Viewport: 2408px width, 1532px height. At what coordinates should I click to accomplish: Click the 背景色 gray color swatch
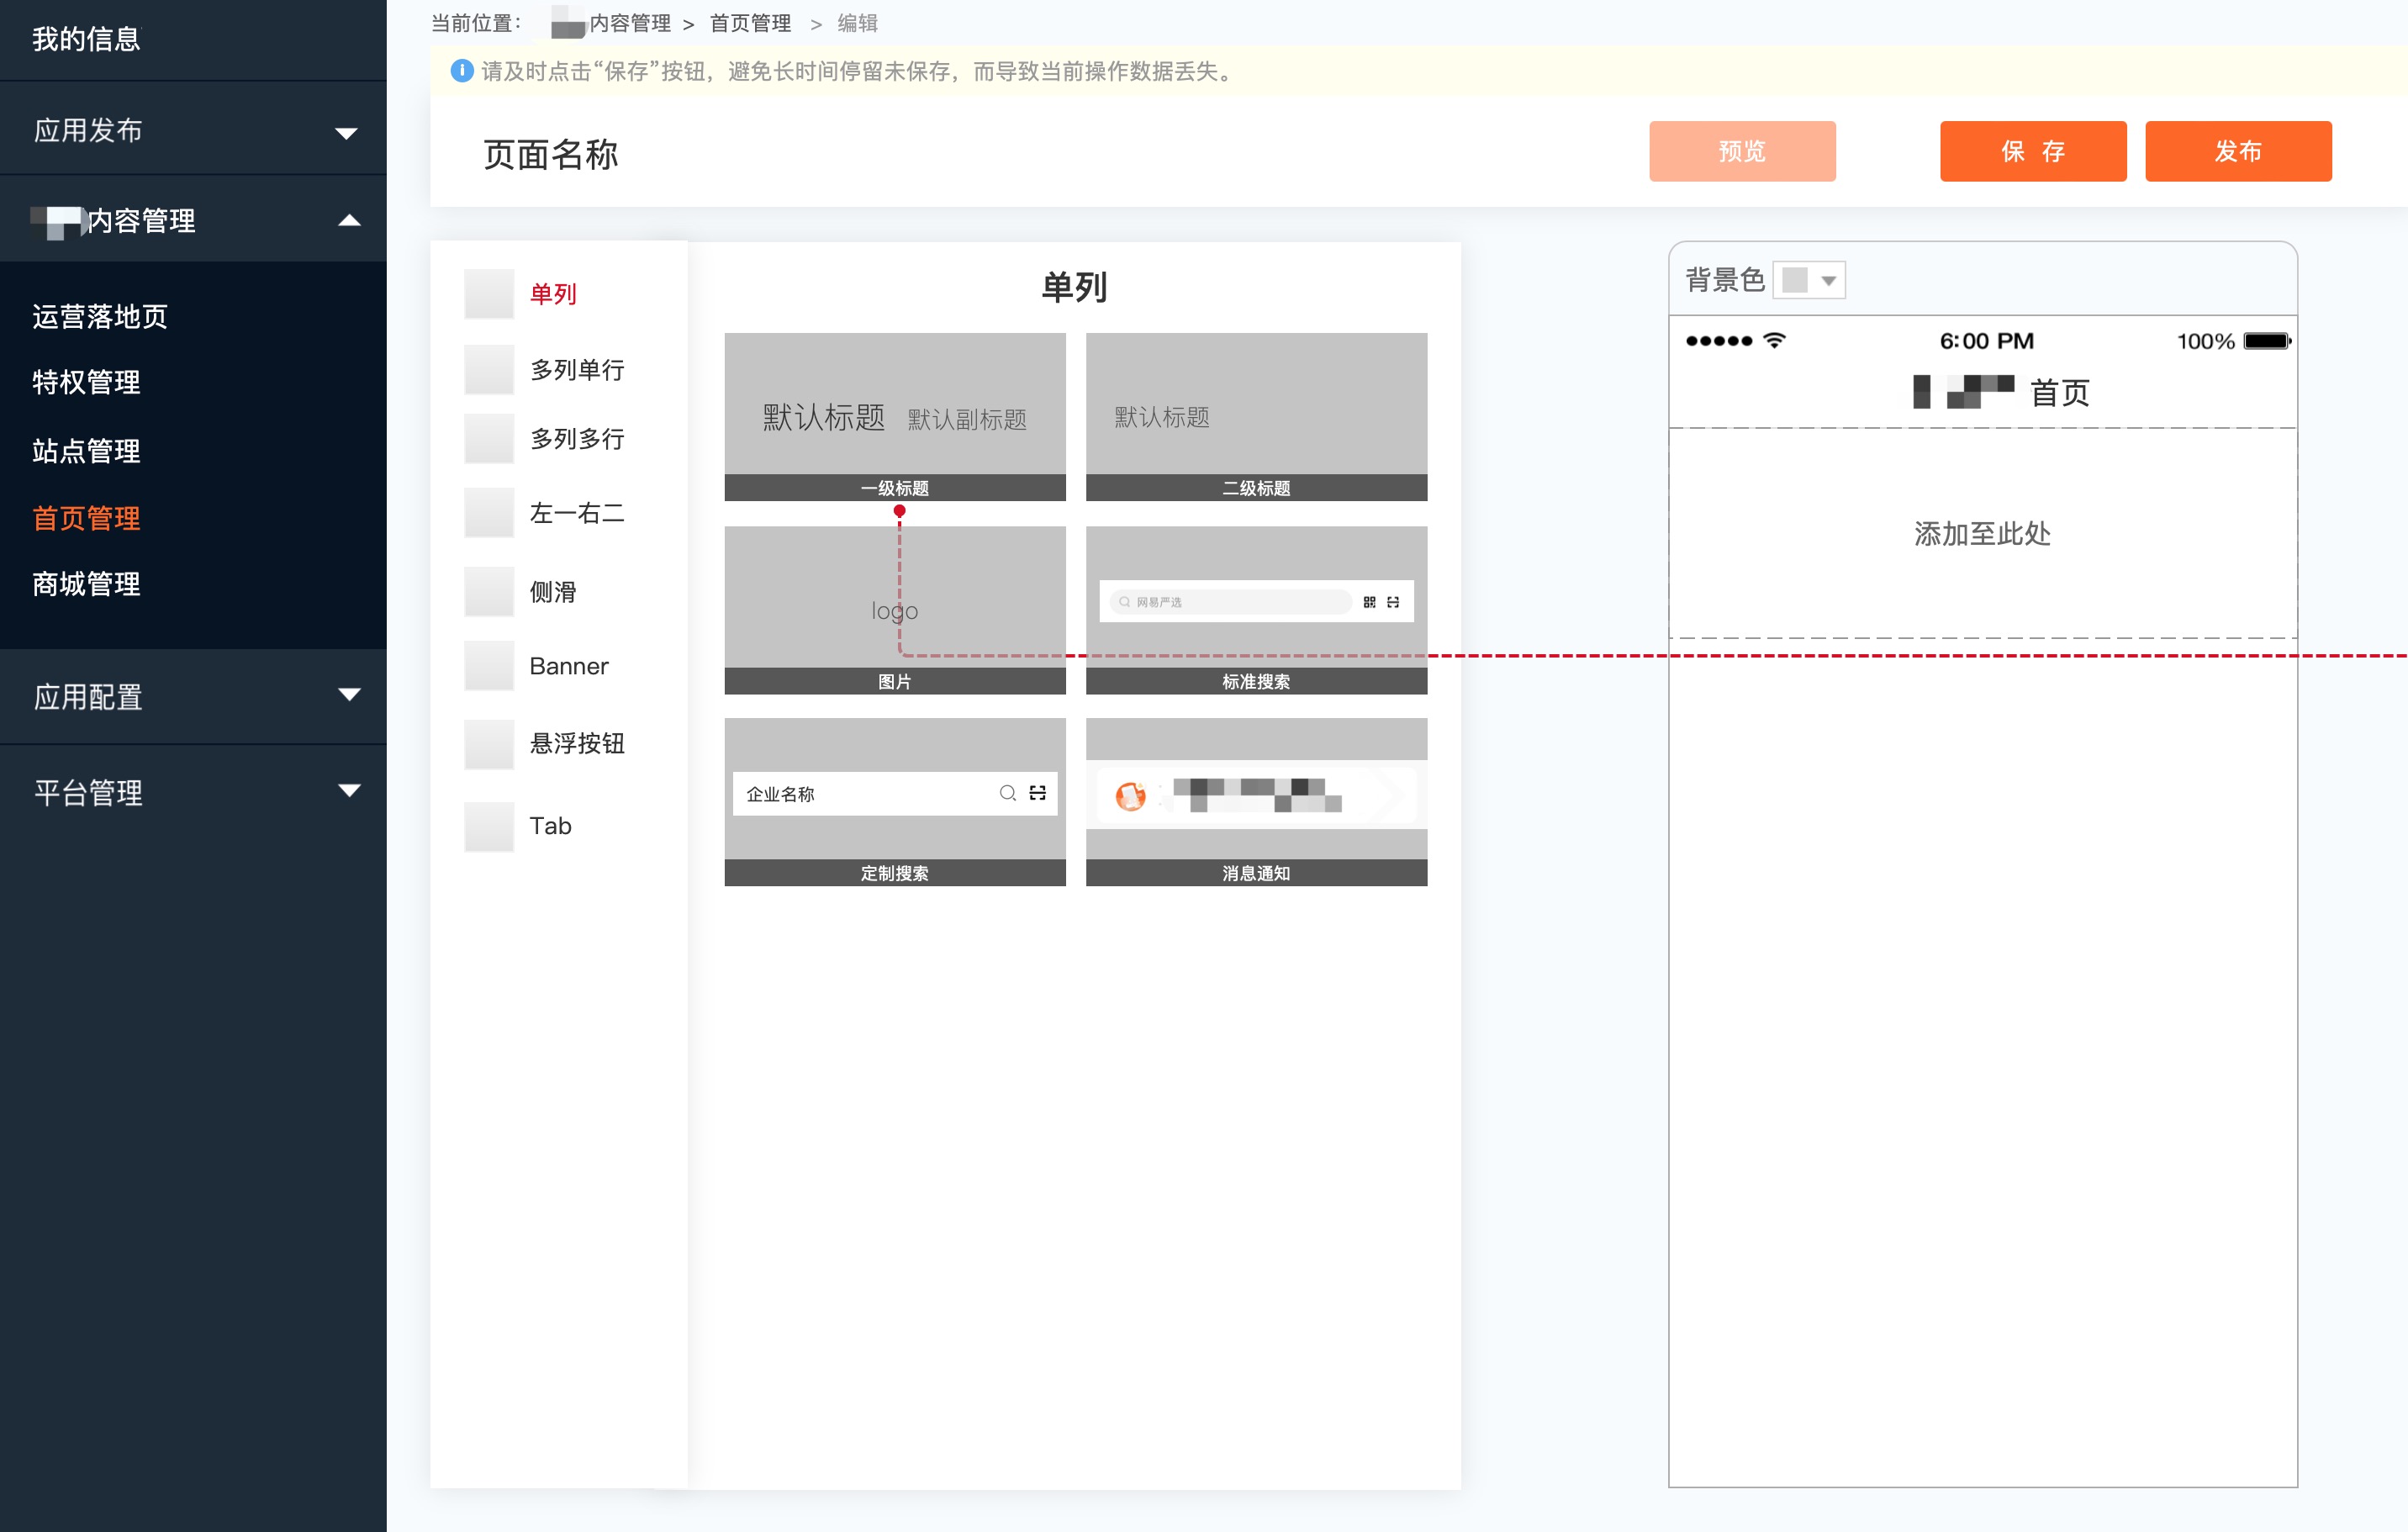[1795, 281]
